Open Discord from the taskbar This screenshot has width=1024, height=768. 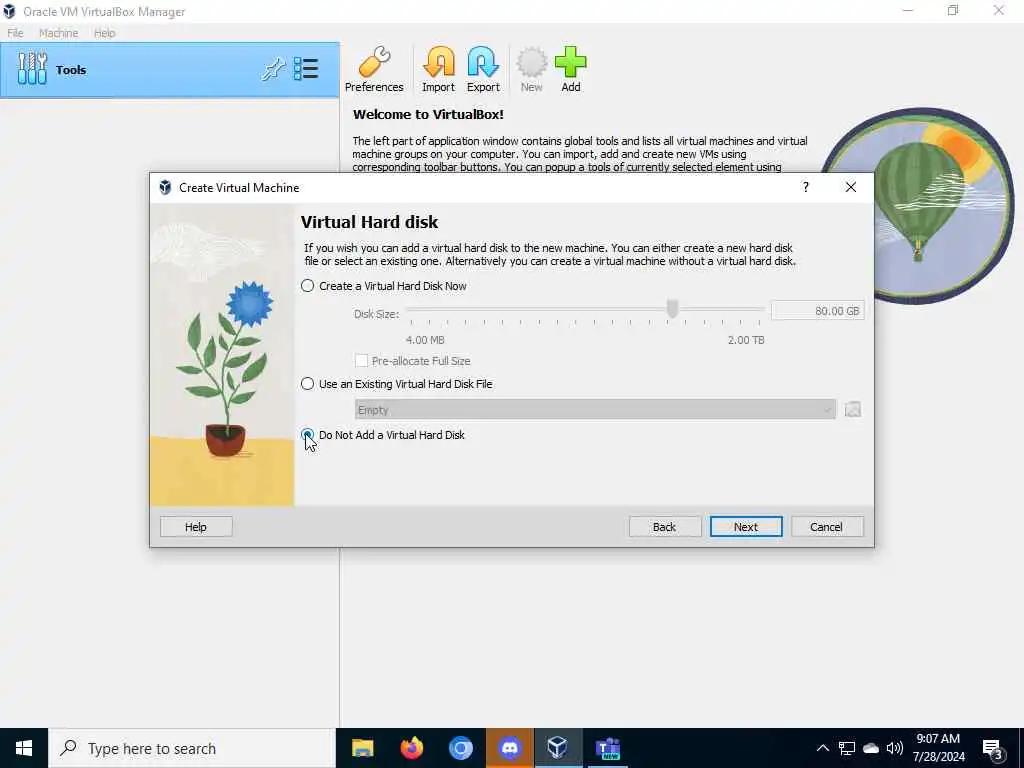coord(509,748)
